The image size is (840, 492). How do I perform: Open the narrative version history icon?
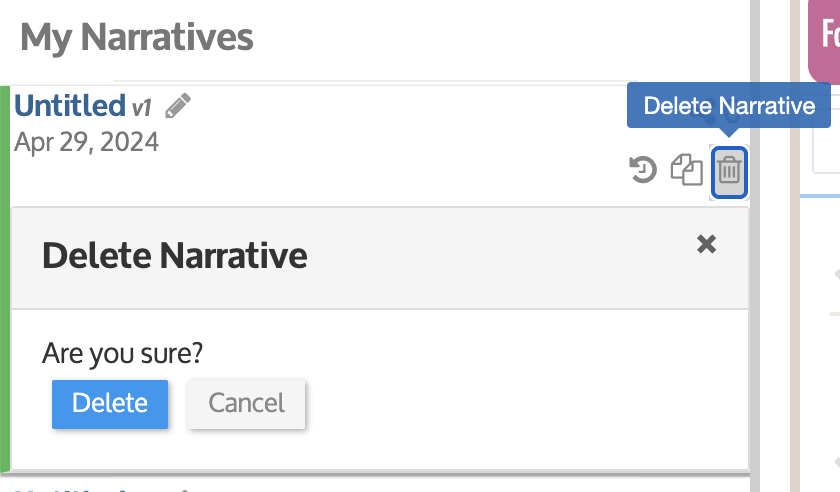642,170
